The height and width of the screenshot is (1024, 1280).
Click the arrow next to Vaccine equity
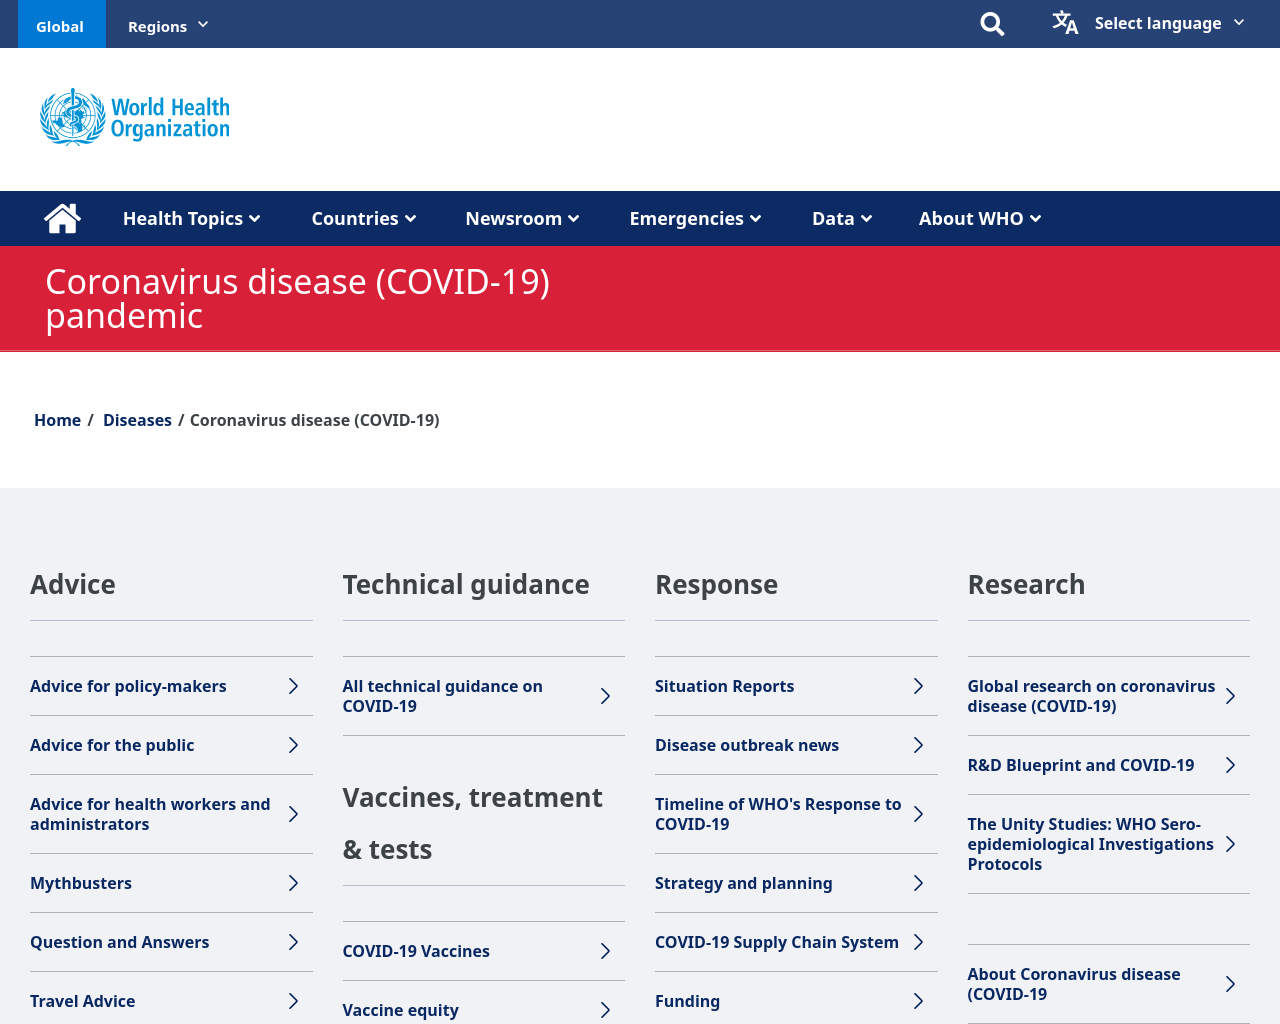click(x=605, y=1010)
